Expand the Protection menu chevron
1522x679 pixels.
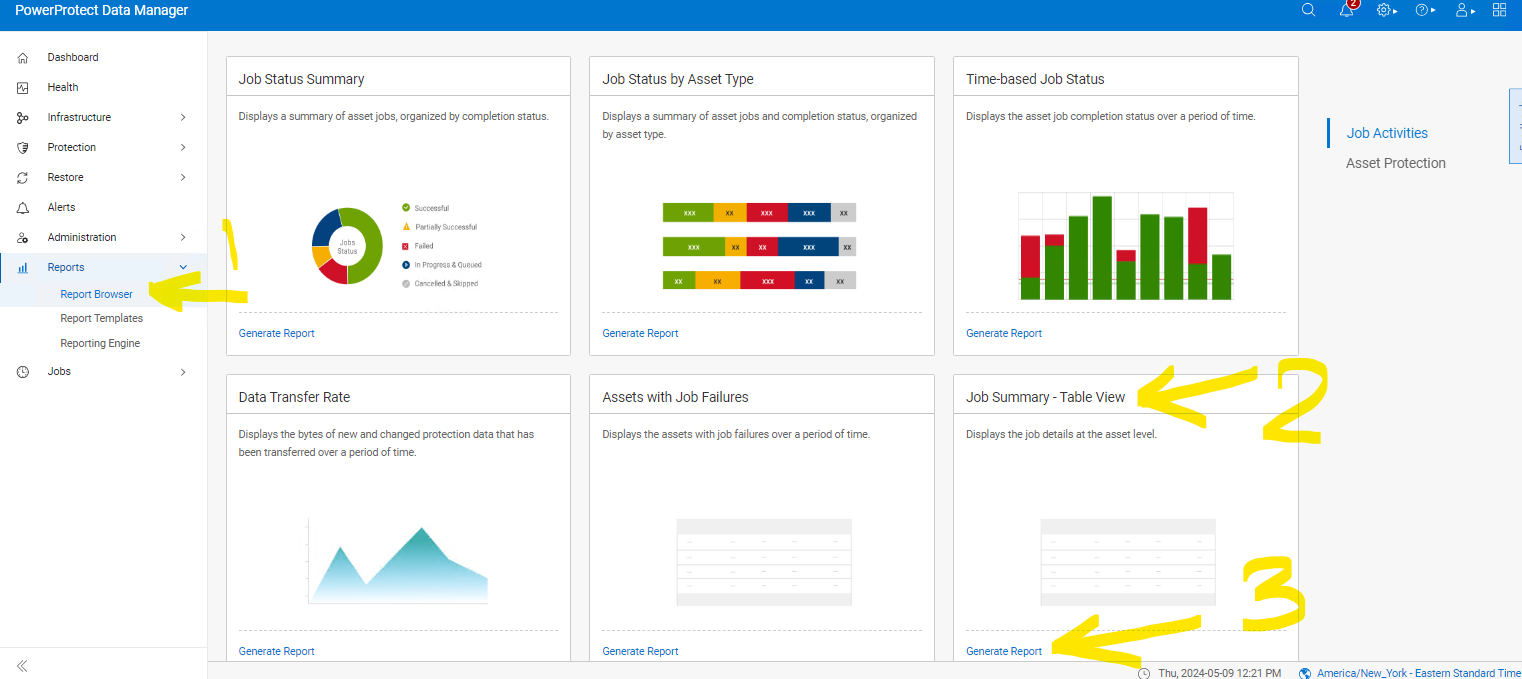pyautogui.click(x=183, y=147)
